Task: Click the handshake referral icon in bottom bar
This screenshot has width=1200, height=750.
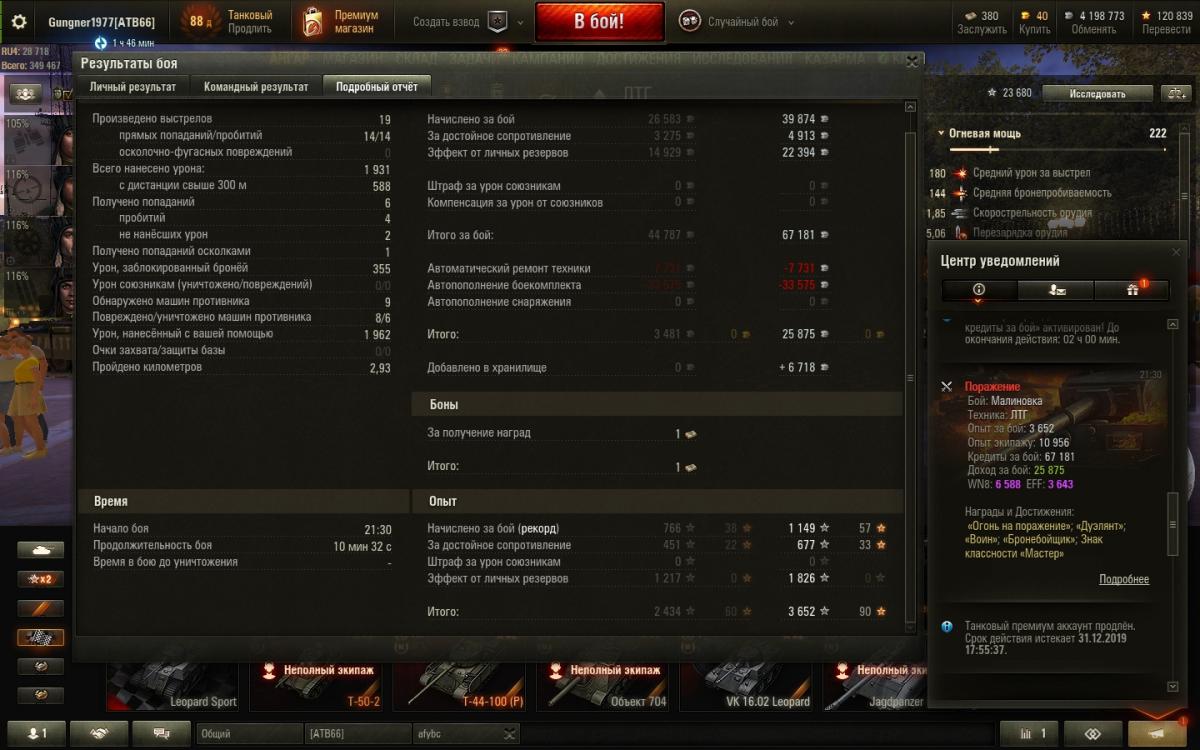Action: point(99,734)
